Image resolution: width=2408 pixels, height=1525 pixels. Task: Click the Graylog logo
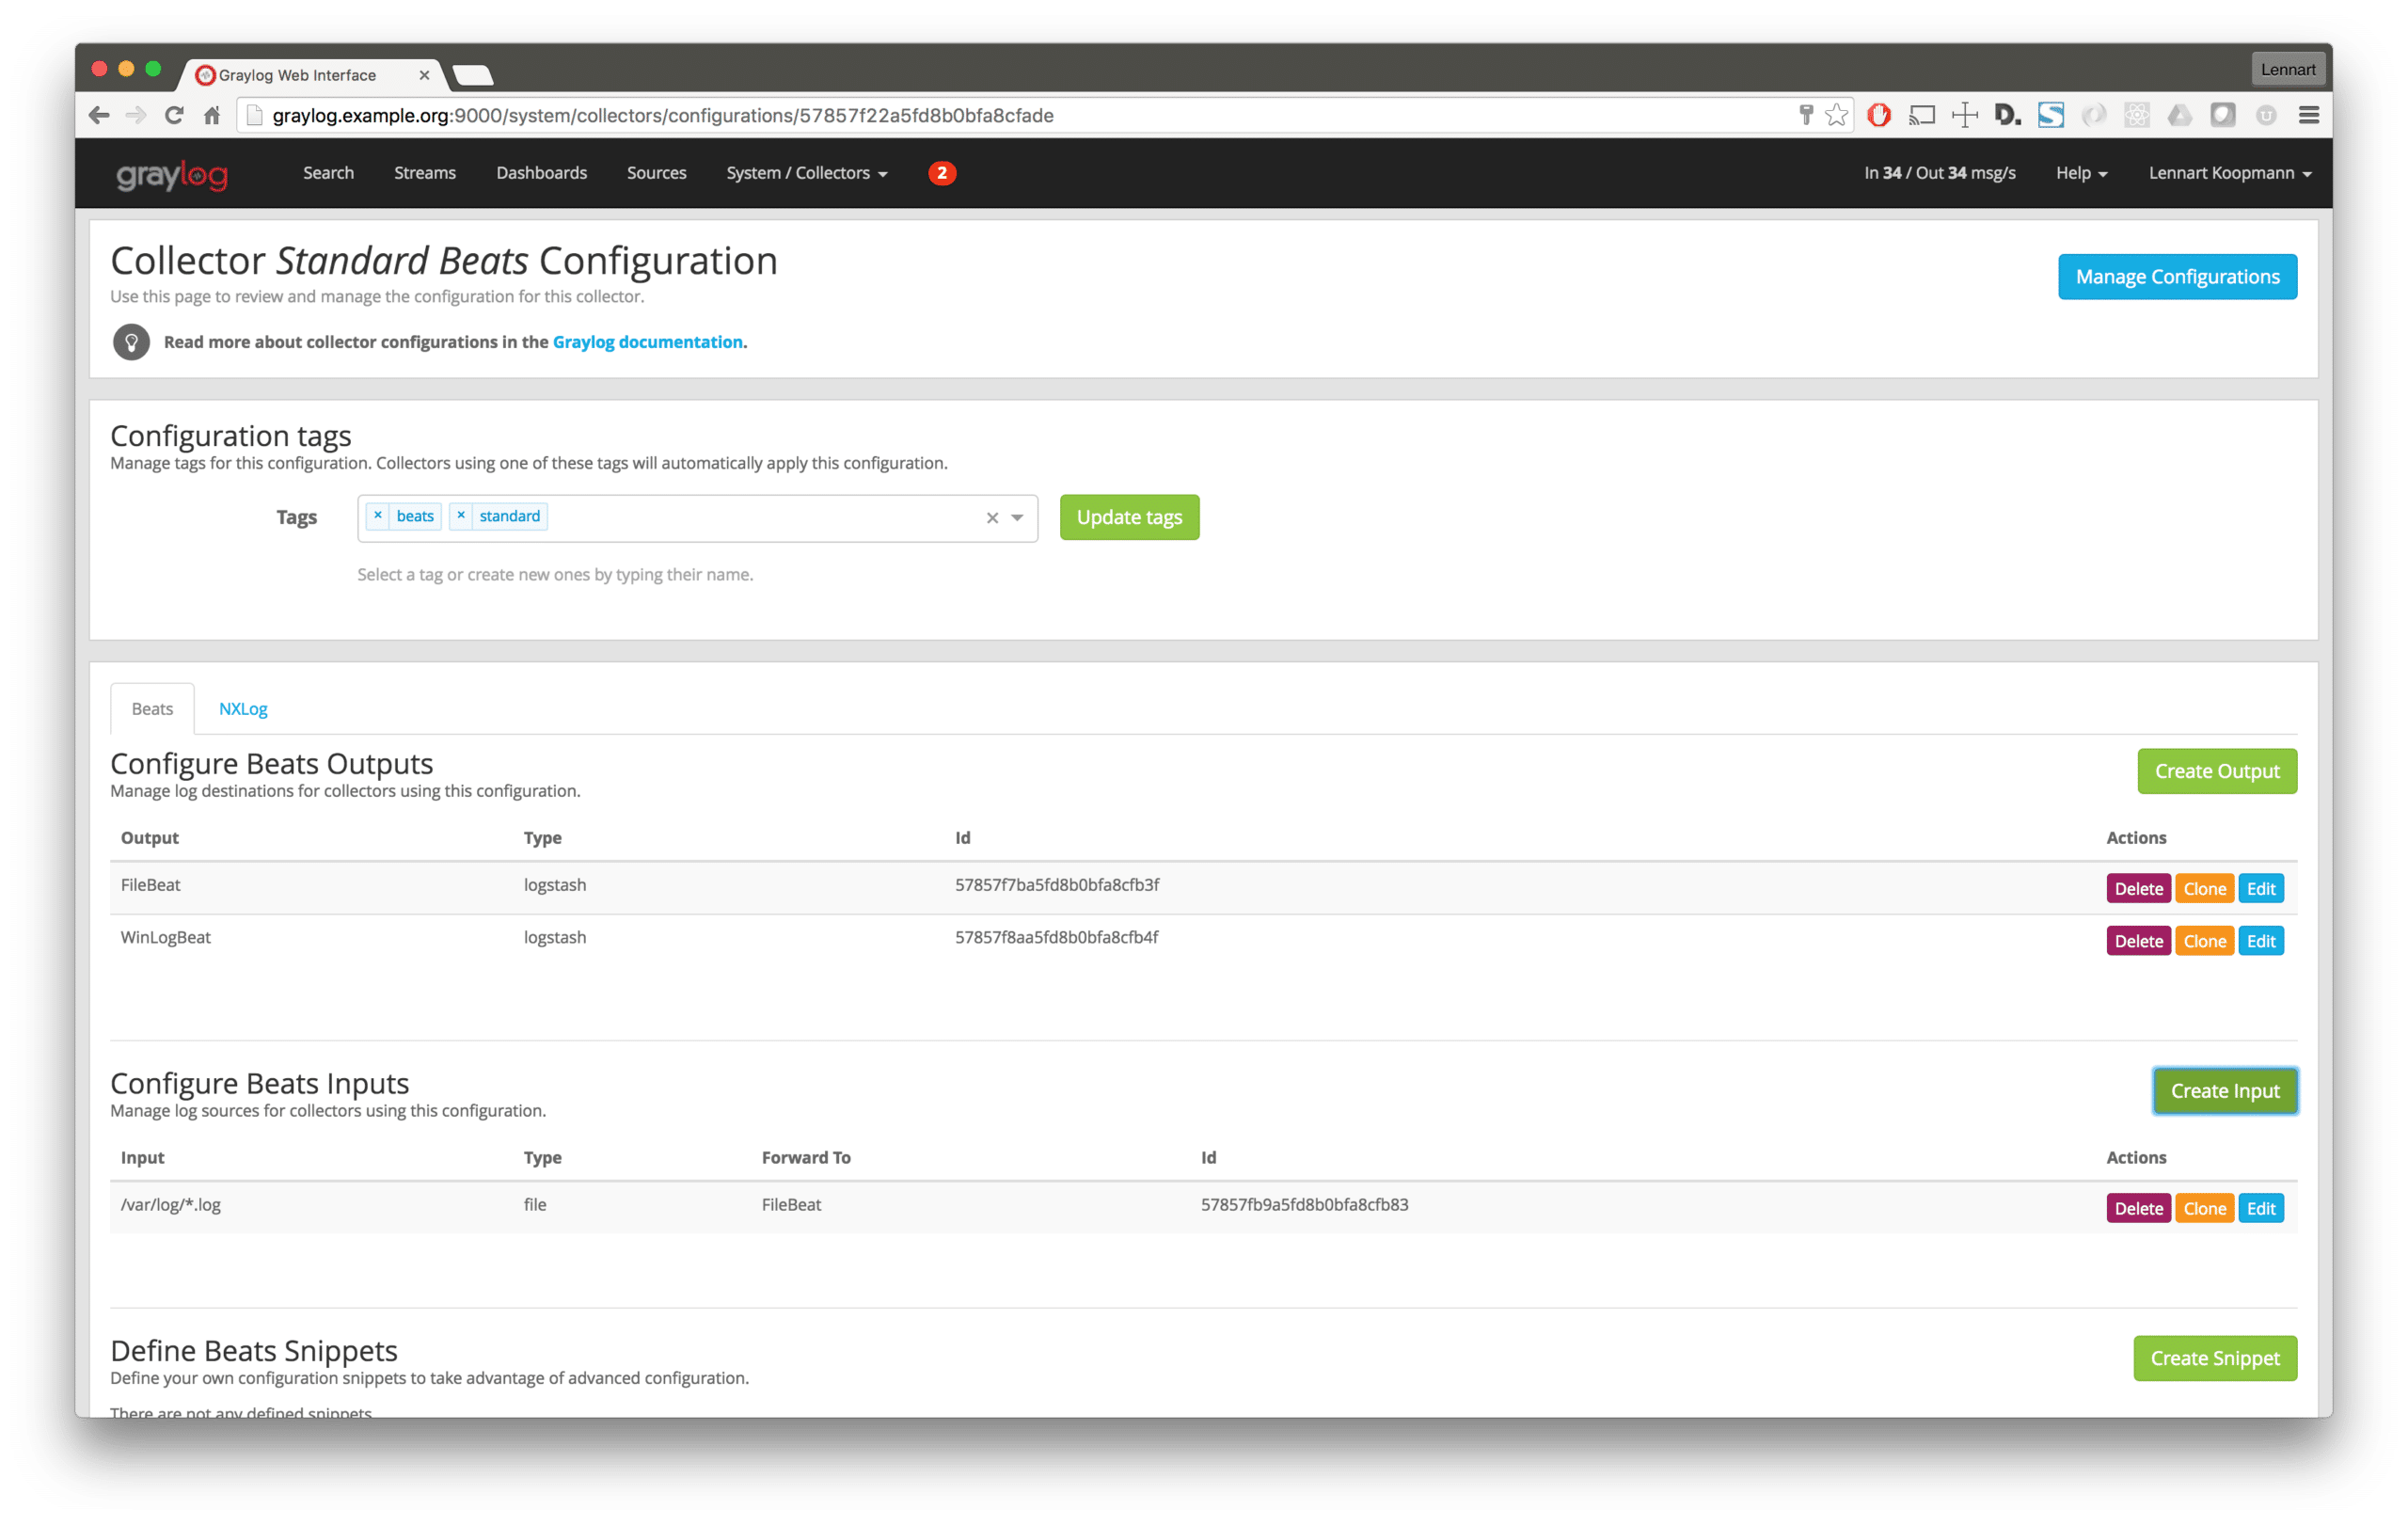[172, 175]
